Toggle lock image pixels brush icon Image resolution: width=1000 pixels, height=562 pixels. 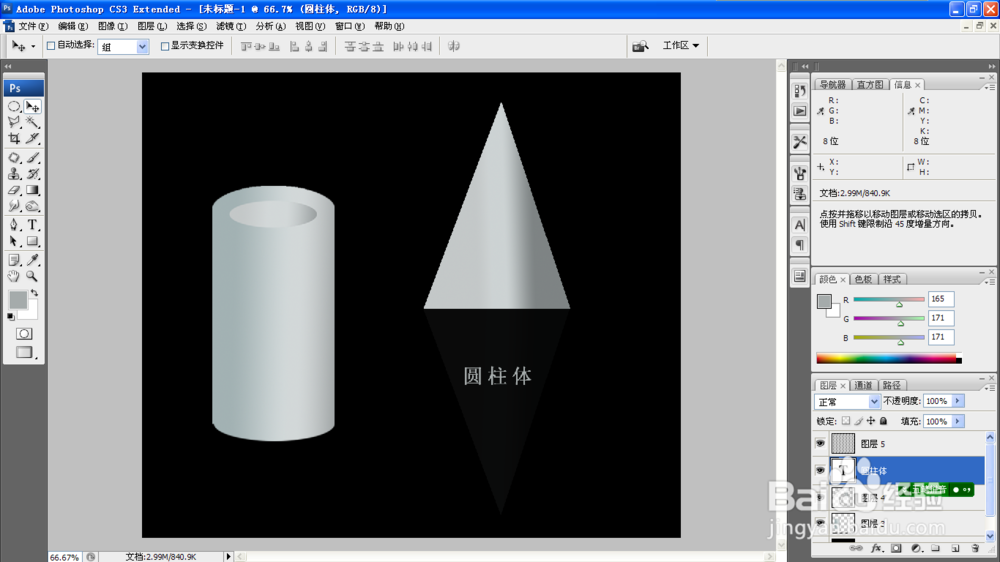(858, 421)
